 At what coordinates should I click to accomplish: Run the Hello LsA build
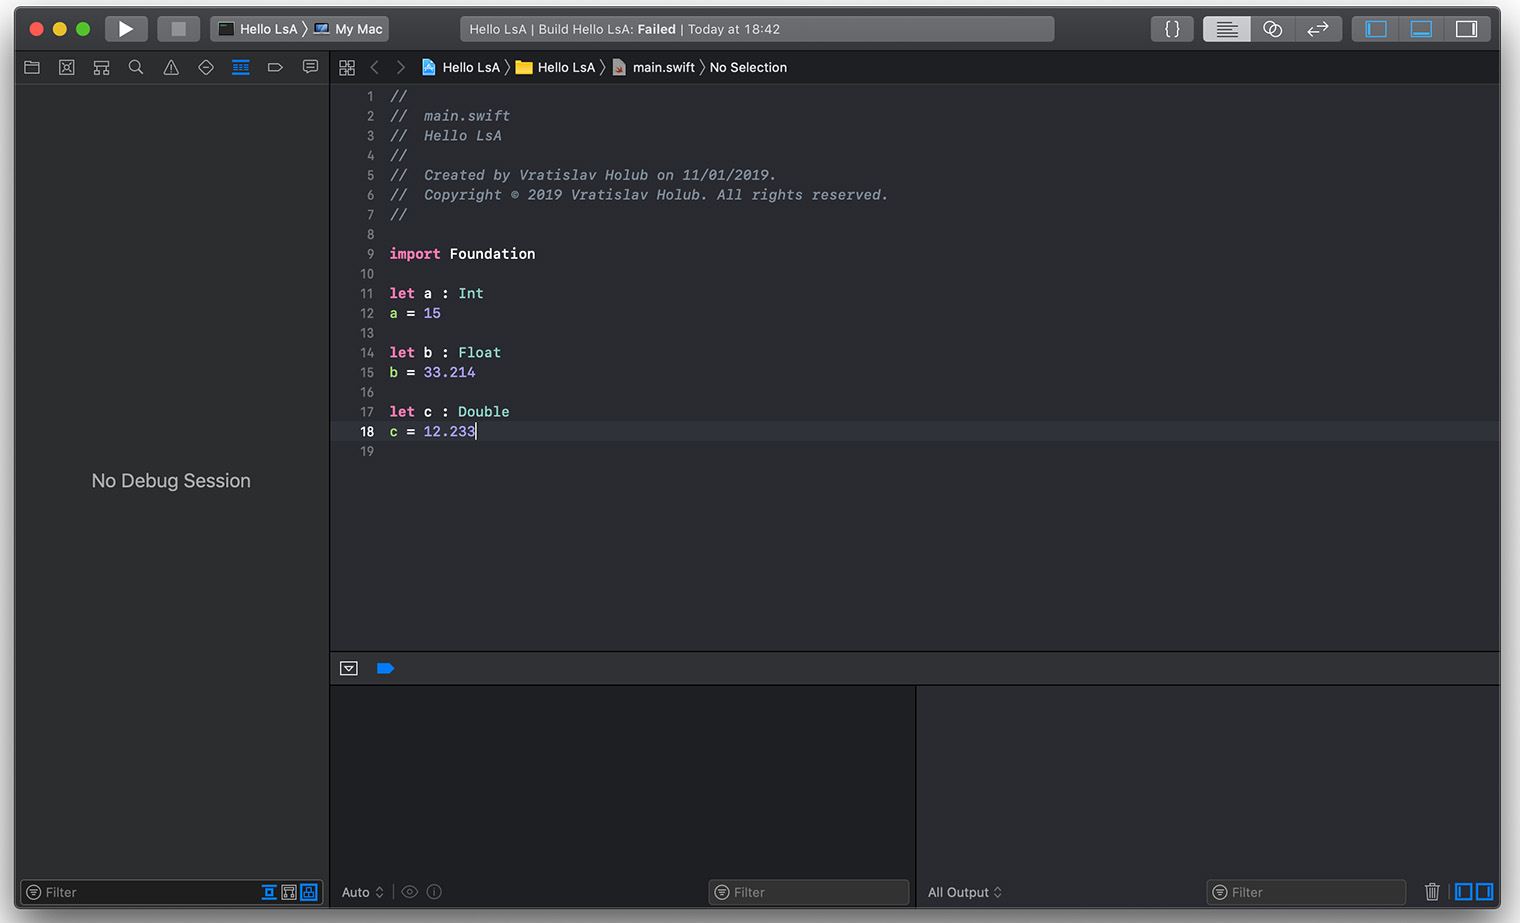coord(126,29)
